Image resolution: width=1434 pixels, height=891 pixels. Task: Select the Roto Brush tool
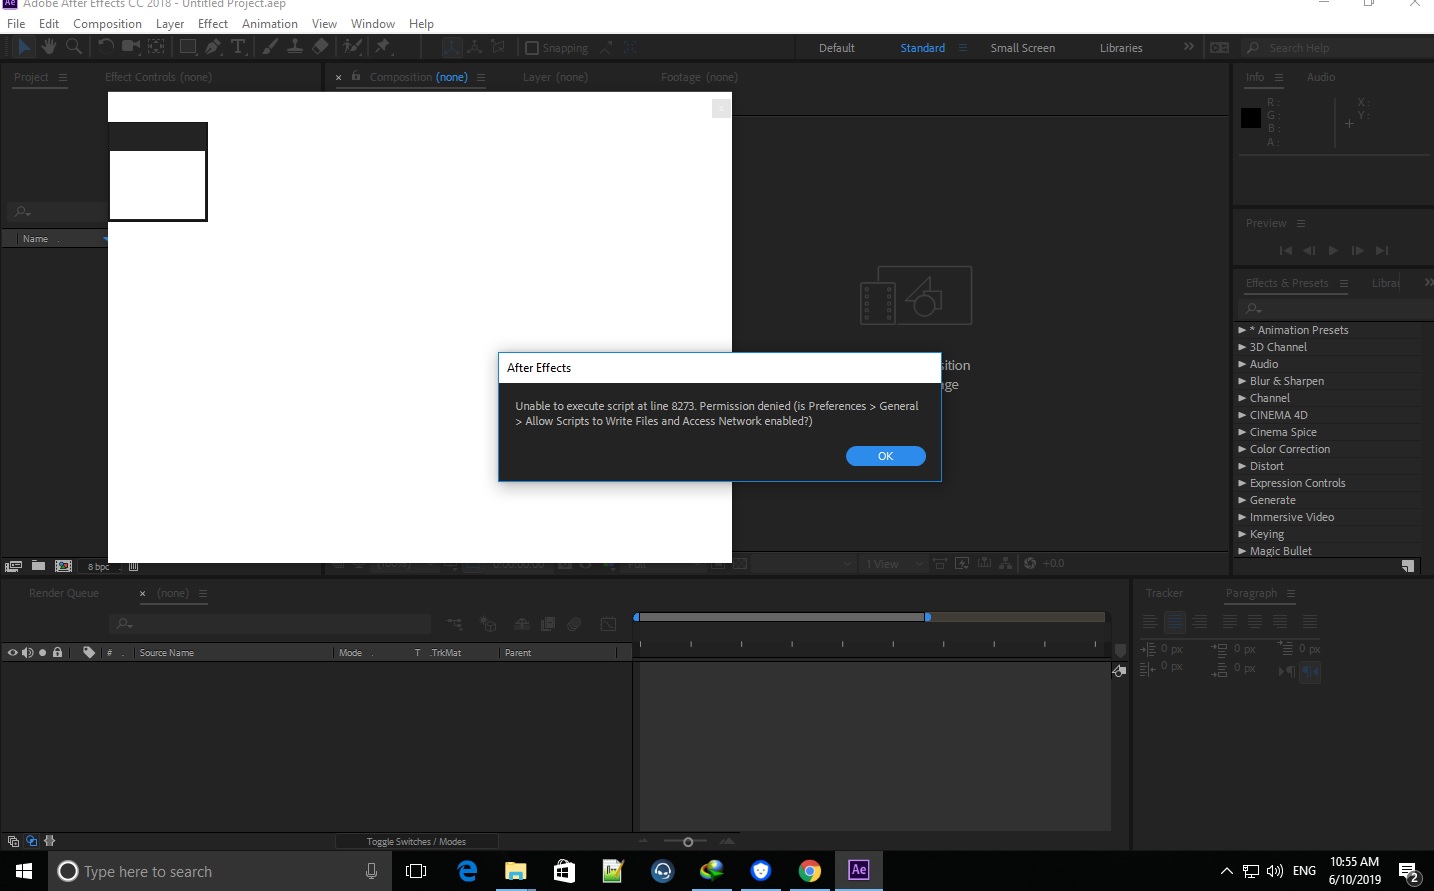click(352, 46)
